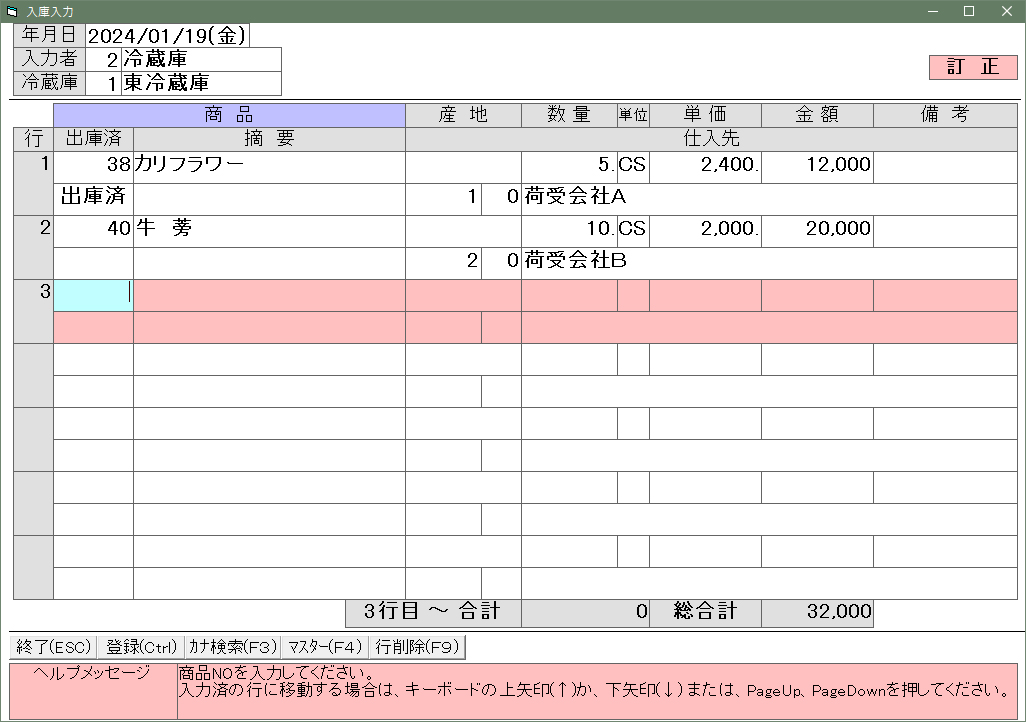Click row 3 product number input cell
This screenshot has height=722, width=1026.
tap(93, 295)
